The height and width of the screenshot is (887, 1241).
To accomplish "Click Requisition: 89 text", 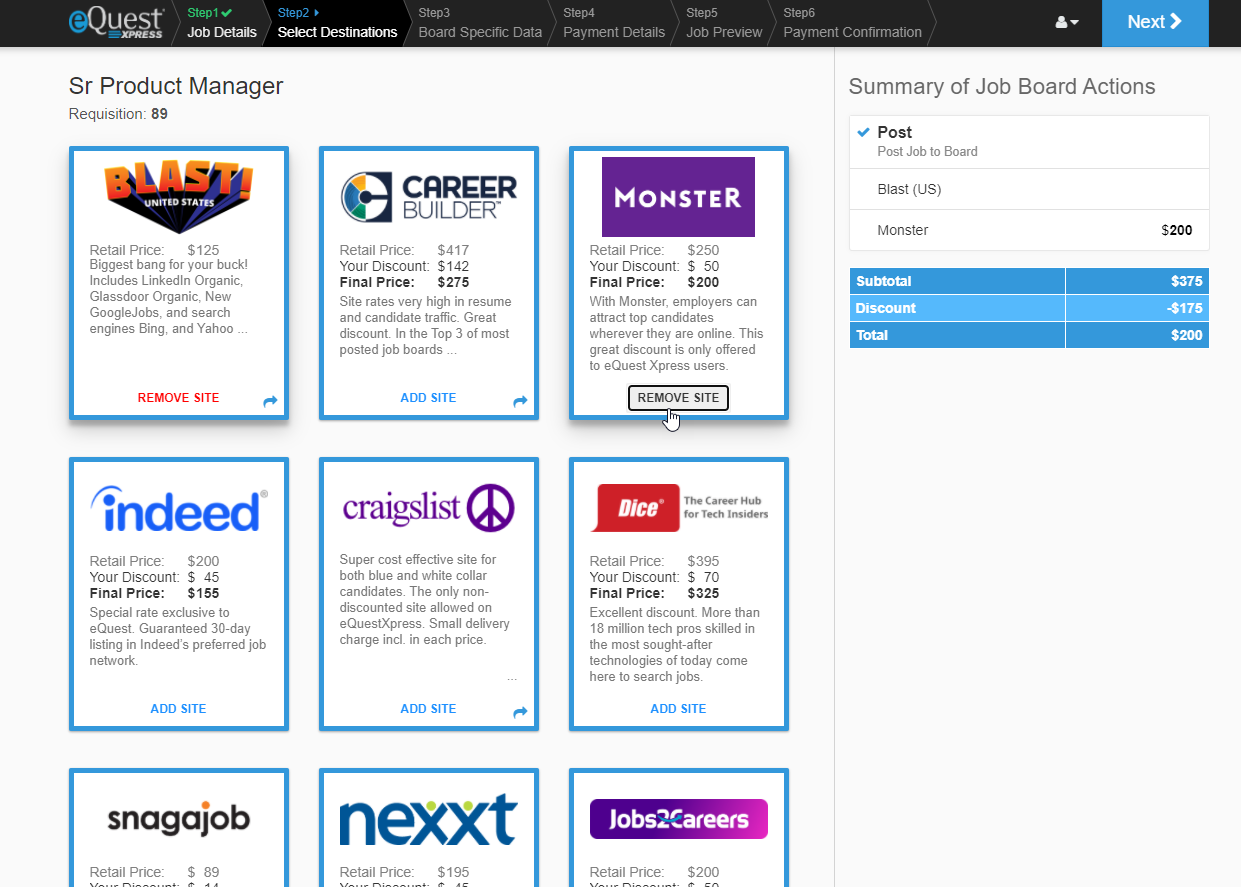I will click(x=118, y=114).
